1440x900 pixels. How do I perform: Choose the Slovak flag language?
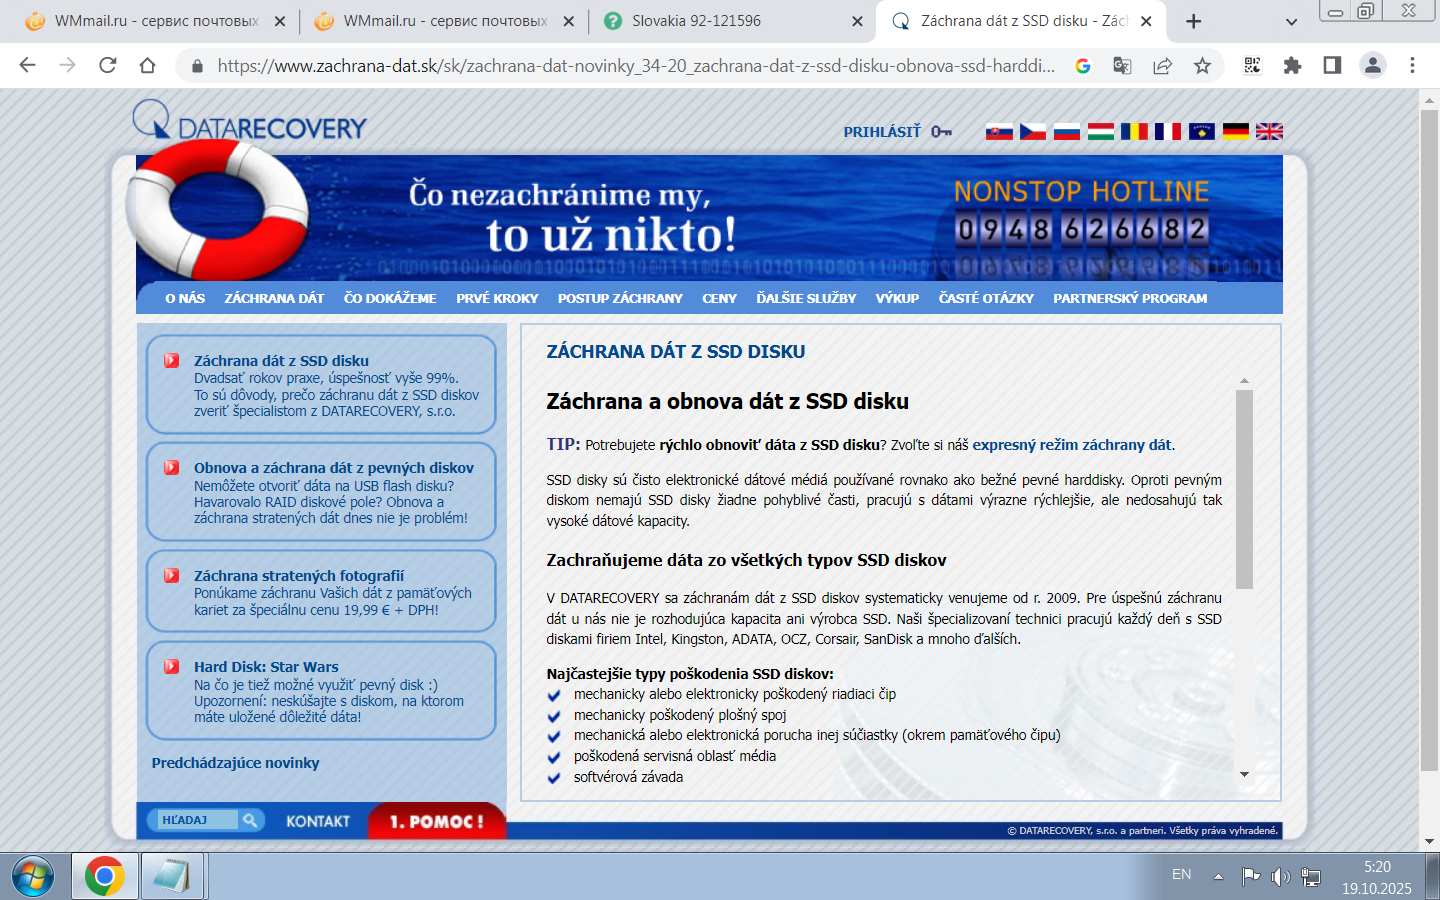pyautogui.click(x=999, y=131)
